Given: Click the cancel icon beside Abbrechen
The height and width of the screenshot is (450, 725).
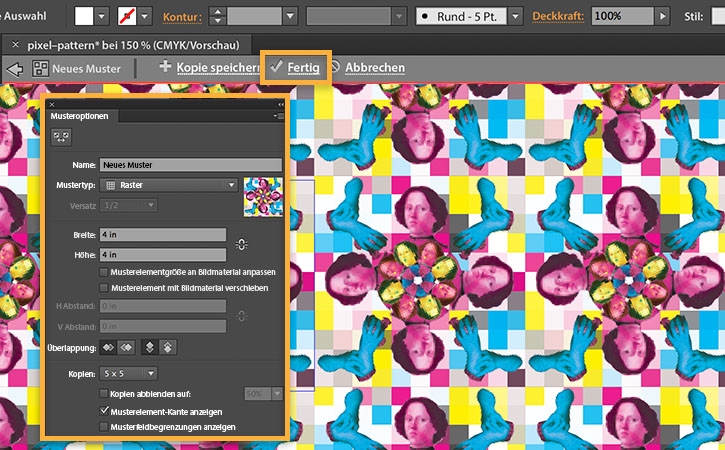Looking at the screenshot, I should [335, 67].
